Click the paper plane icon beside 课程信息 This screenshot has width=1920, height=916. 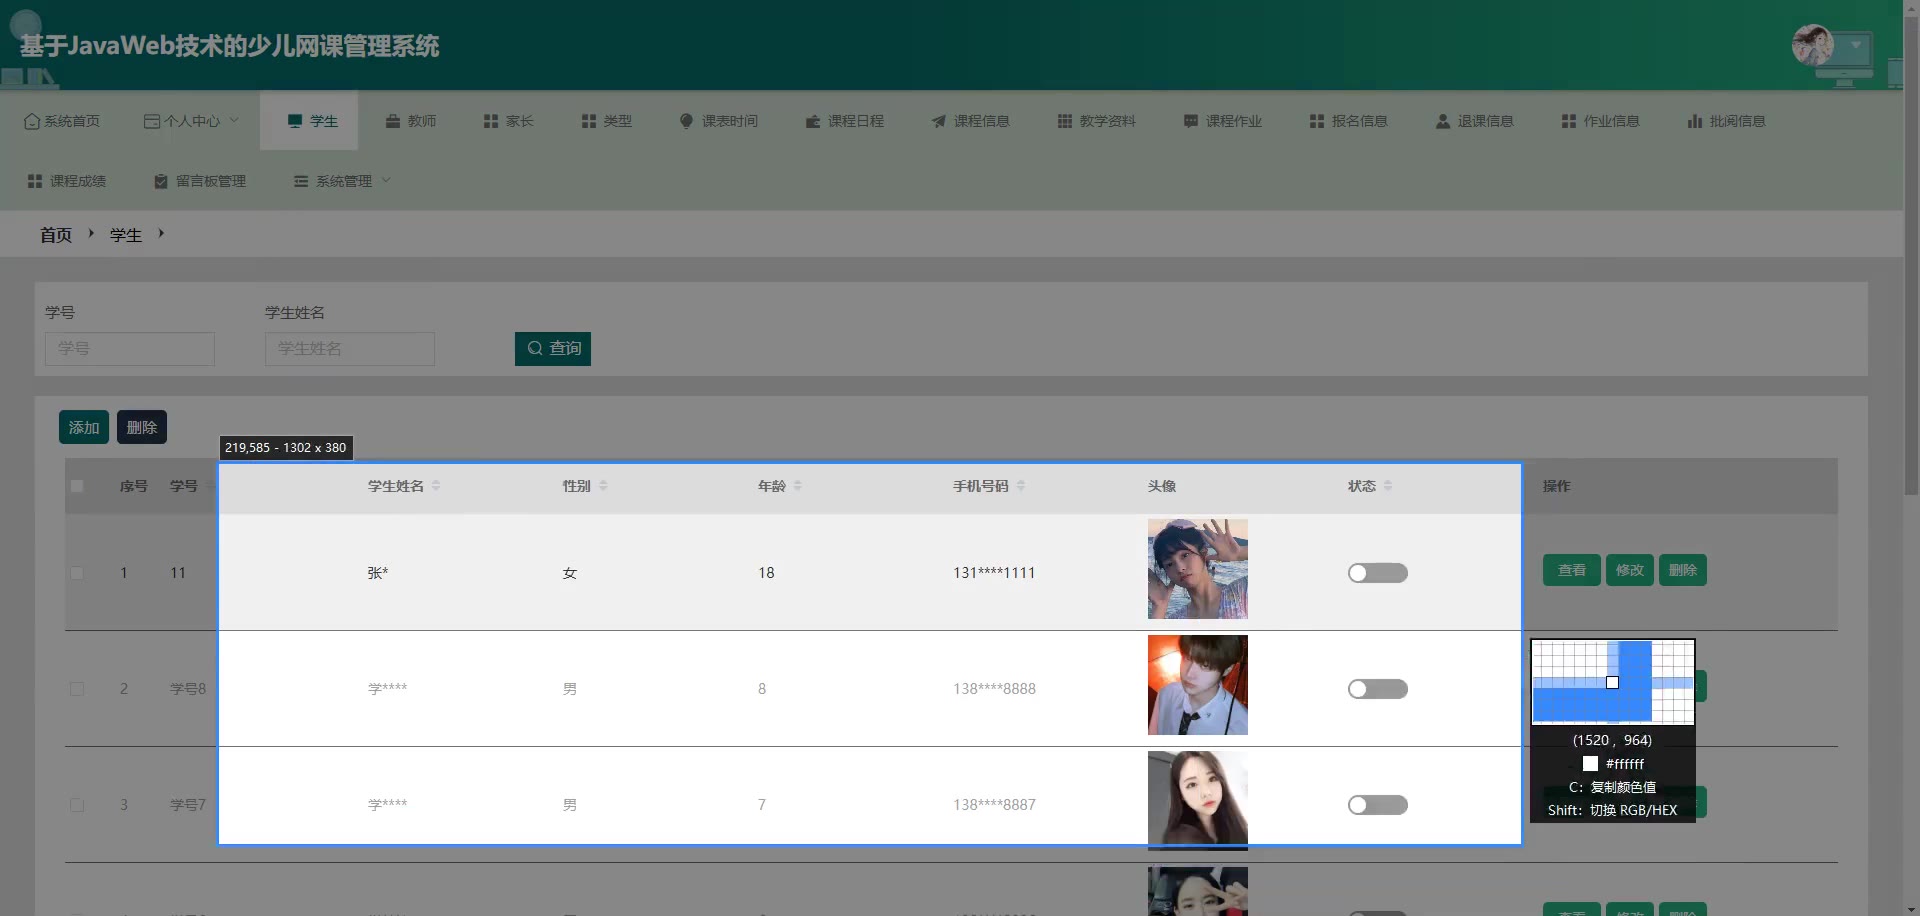pos(939,121)
